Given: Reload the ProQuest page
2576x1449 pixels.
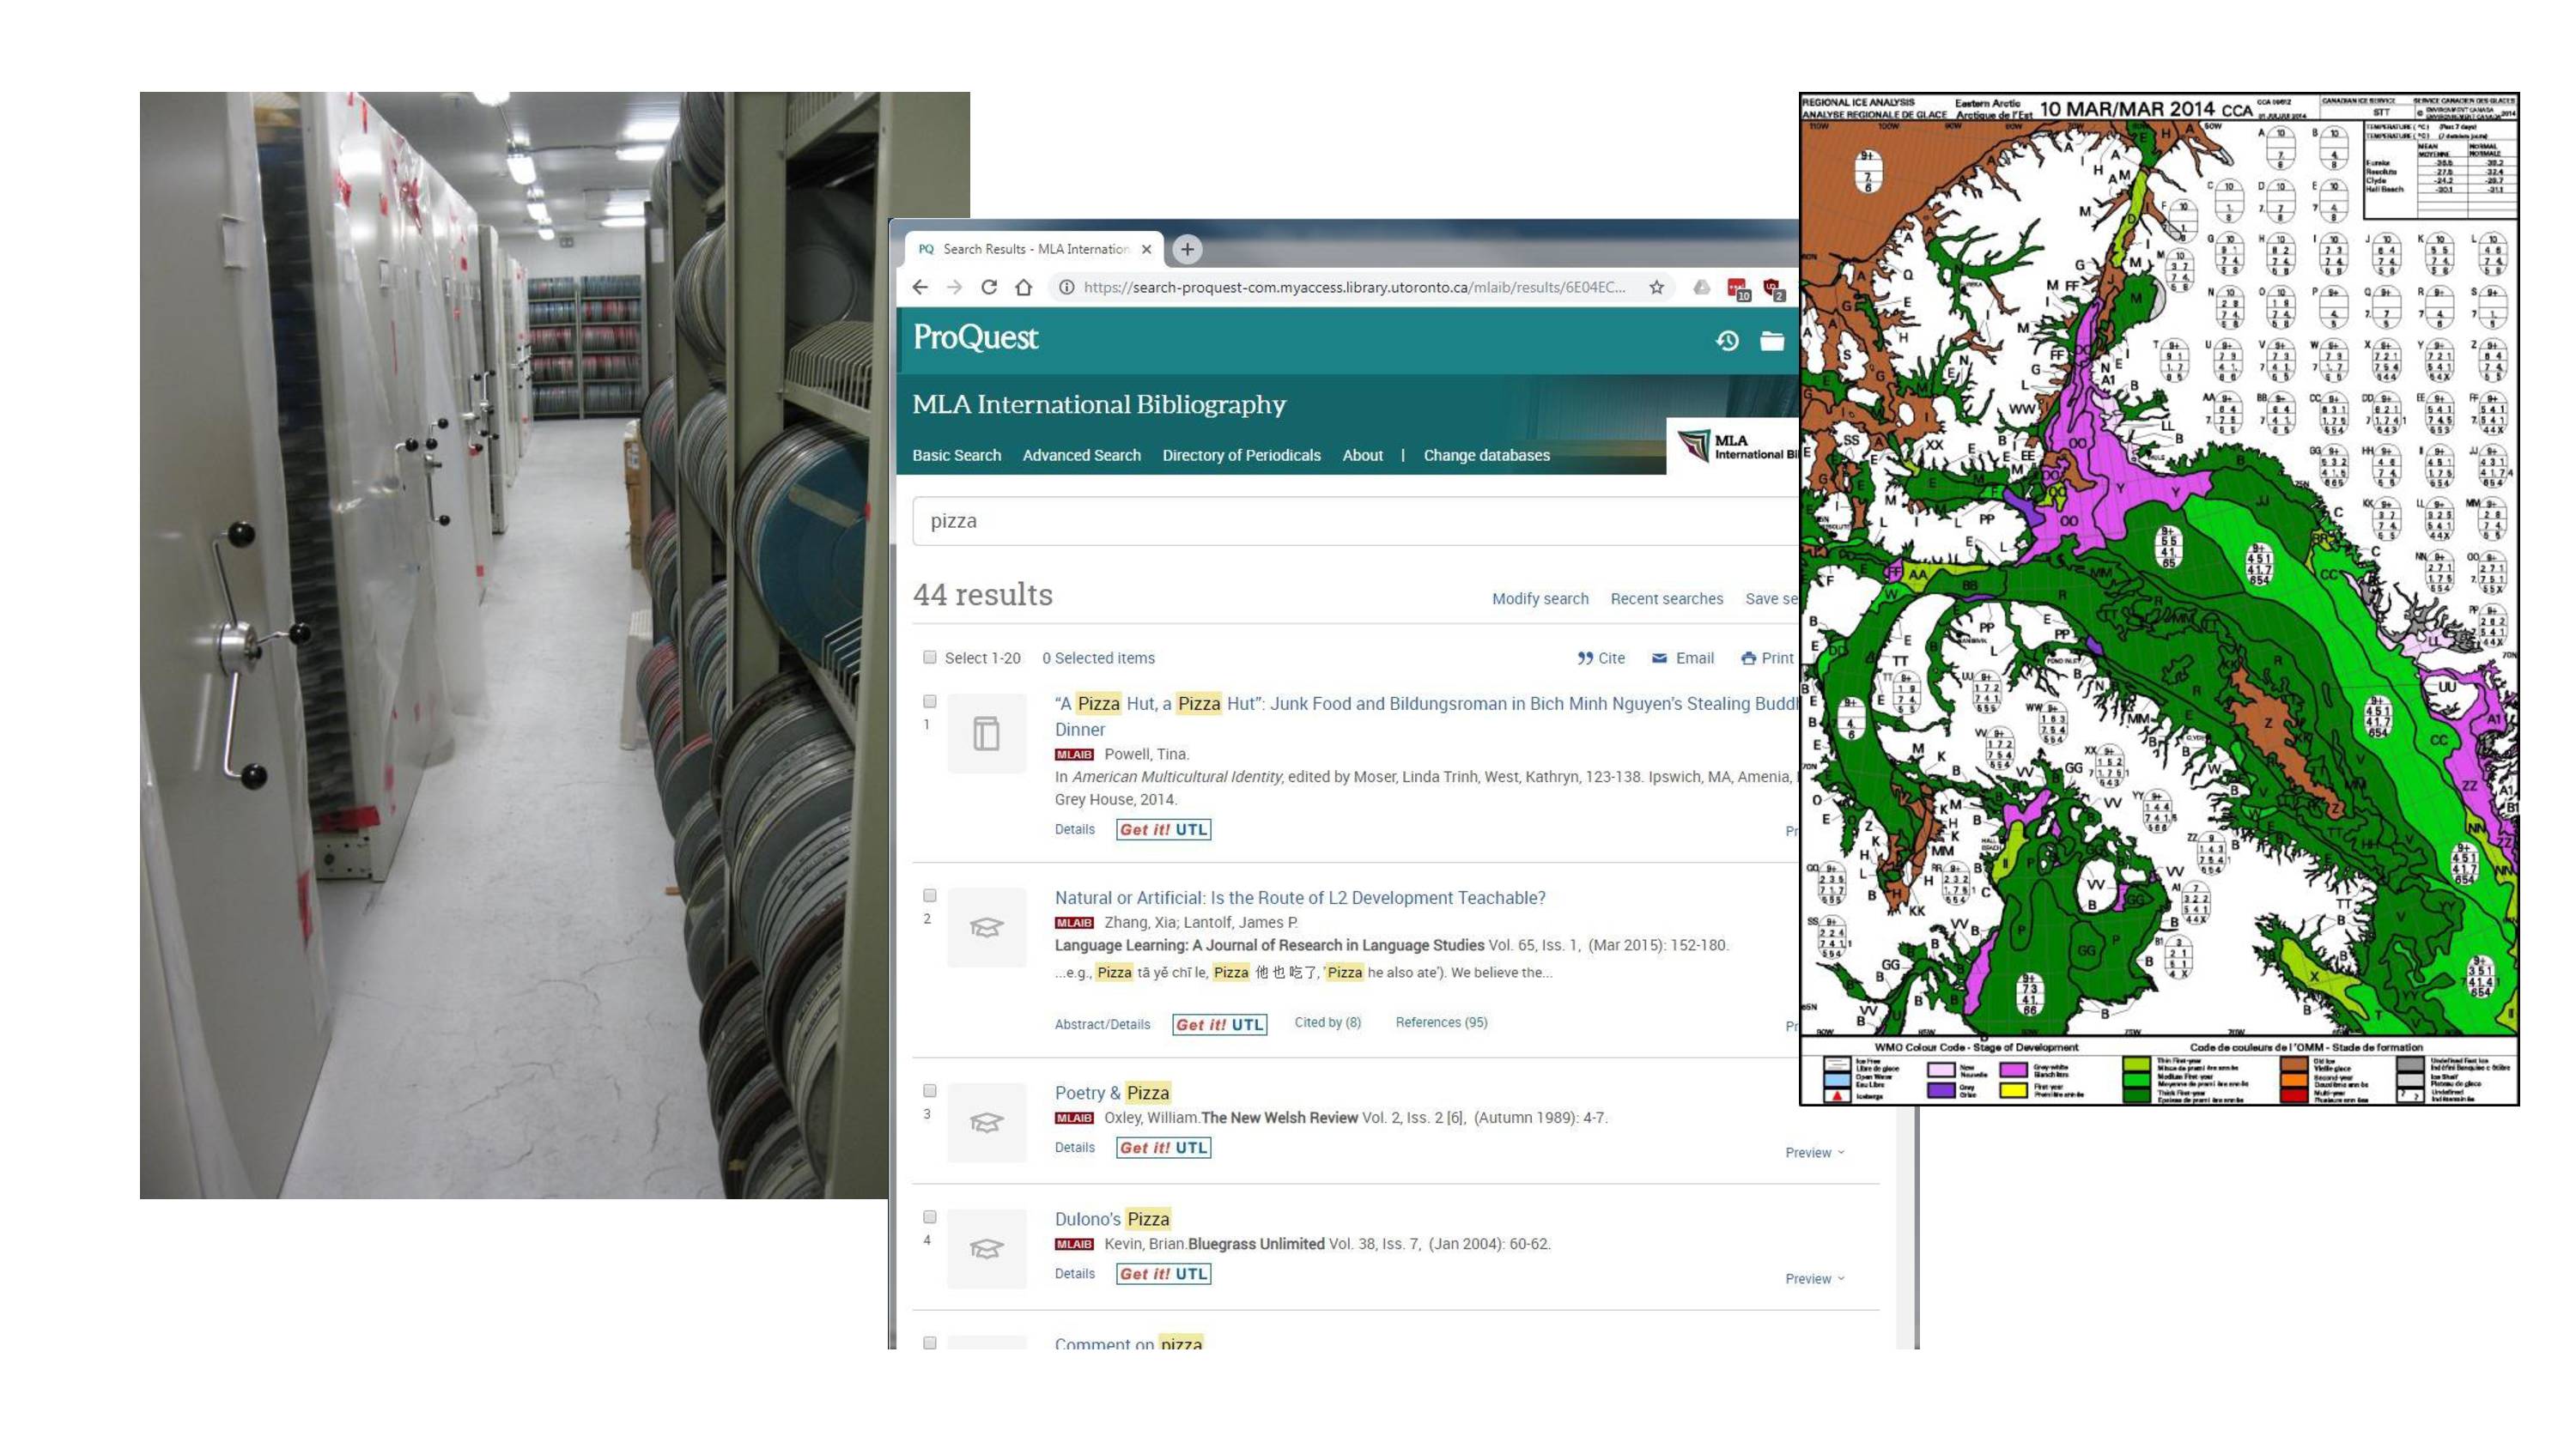Looking at the screenshot, I should (x=988, y=287).
